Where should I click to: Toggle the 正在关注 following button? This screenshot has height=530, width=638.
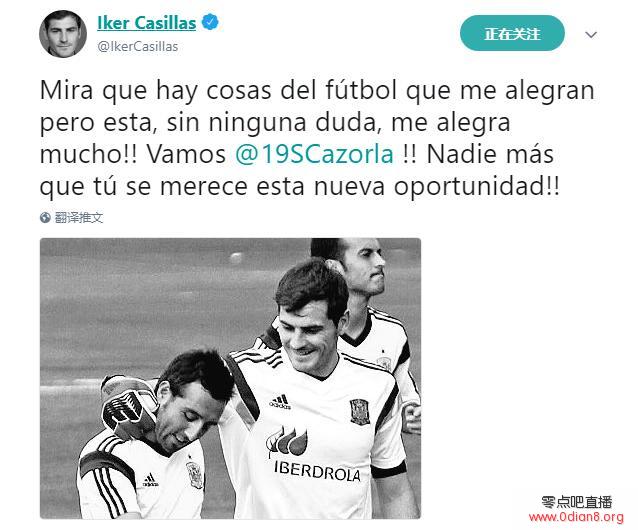[x=512, y=33]
